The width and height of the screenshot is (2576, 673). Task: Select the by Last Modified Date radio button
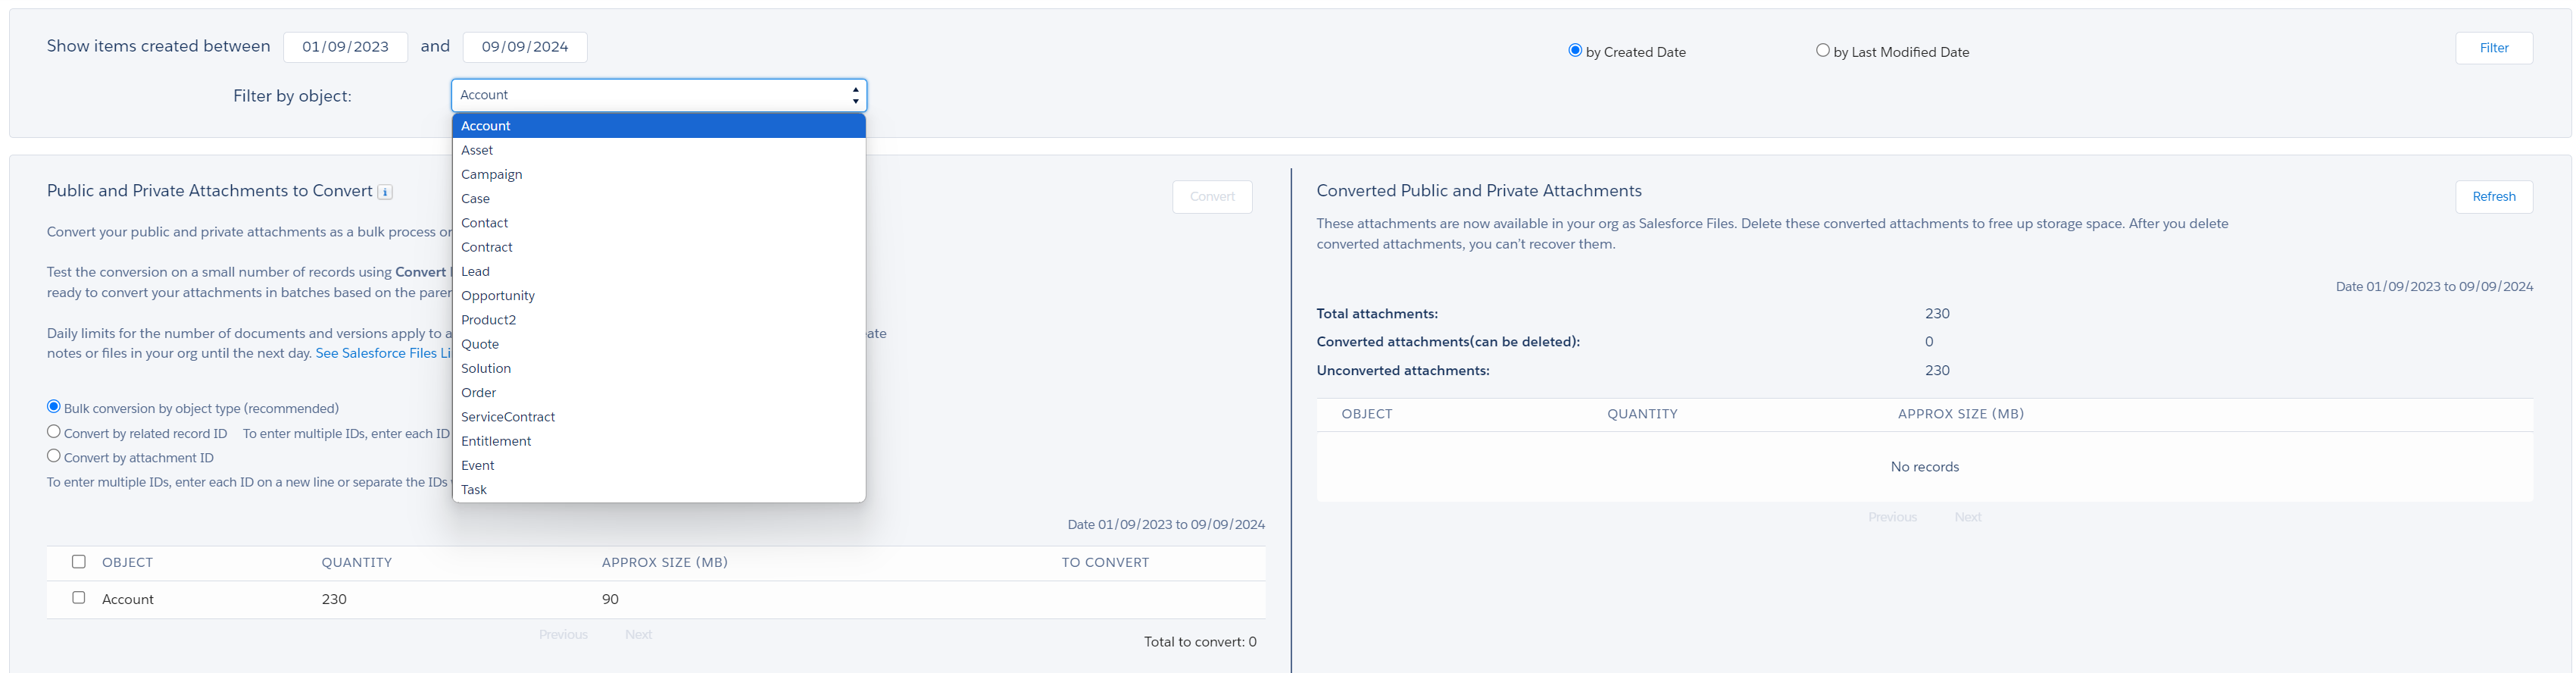pos(1822,50)
